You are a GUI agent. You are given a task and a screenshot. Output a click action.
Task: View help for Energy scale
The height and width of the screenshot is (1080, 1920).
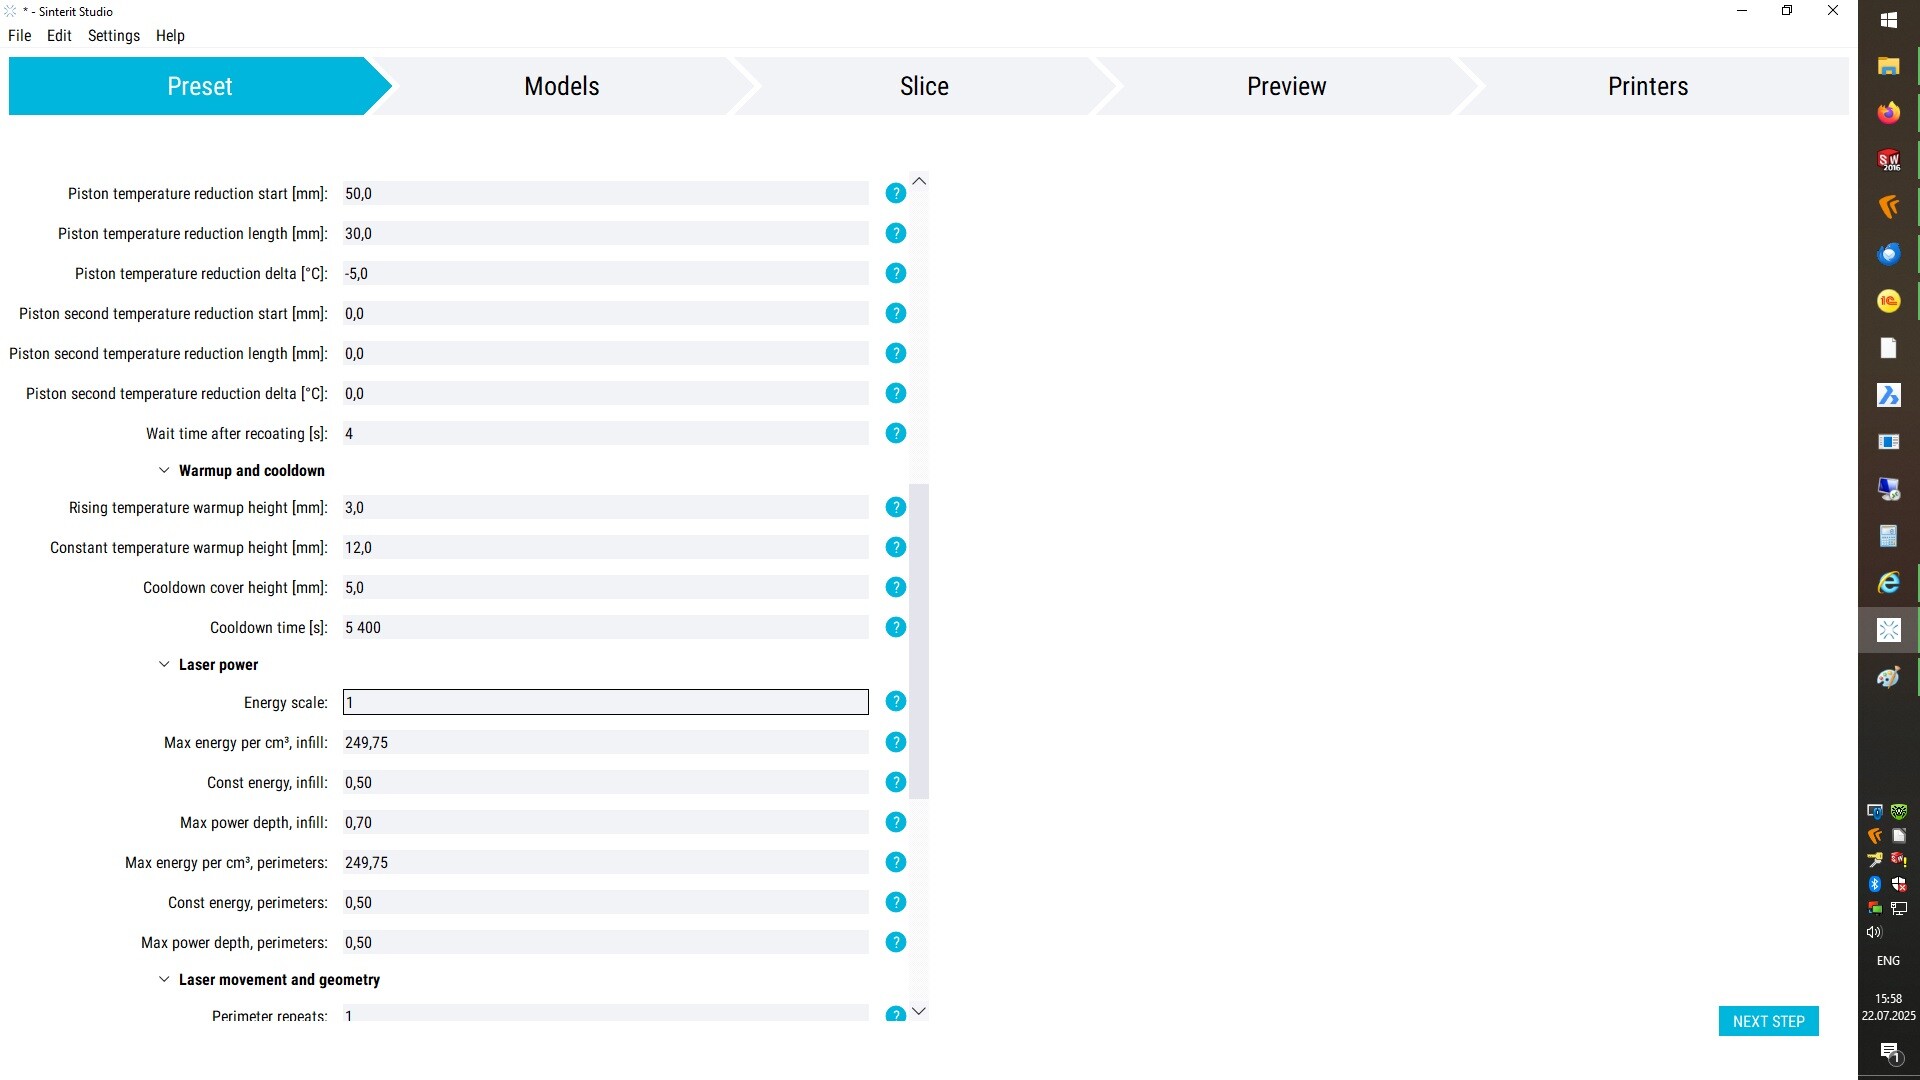coord(895,701)
